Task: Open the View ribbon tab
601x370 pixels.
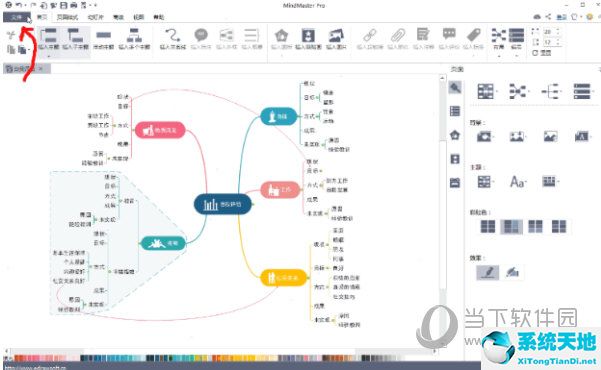Action: point(138,17)
